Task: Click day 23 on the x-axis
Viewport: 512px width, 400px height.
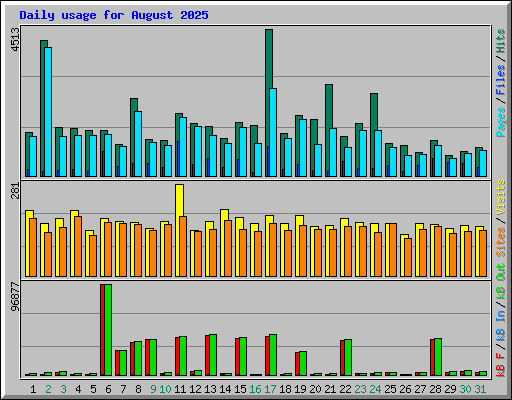Action: (360, 389)
